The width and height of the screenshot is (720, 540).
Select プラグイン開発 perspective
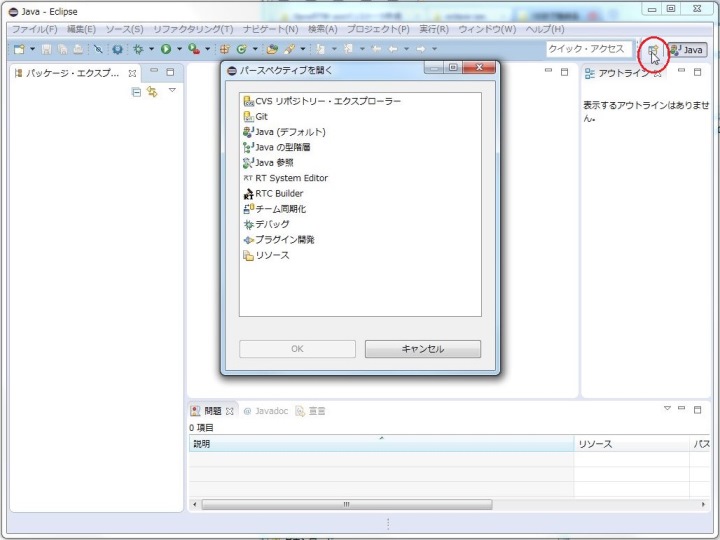(x=279, y=240)
